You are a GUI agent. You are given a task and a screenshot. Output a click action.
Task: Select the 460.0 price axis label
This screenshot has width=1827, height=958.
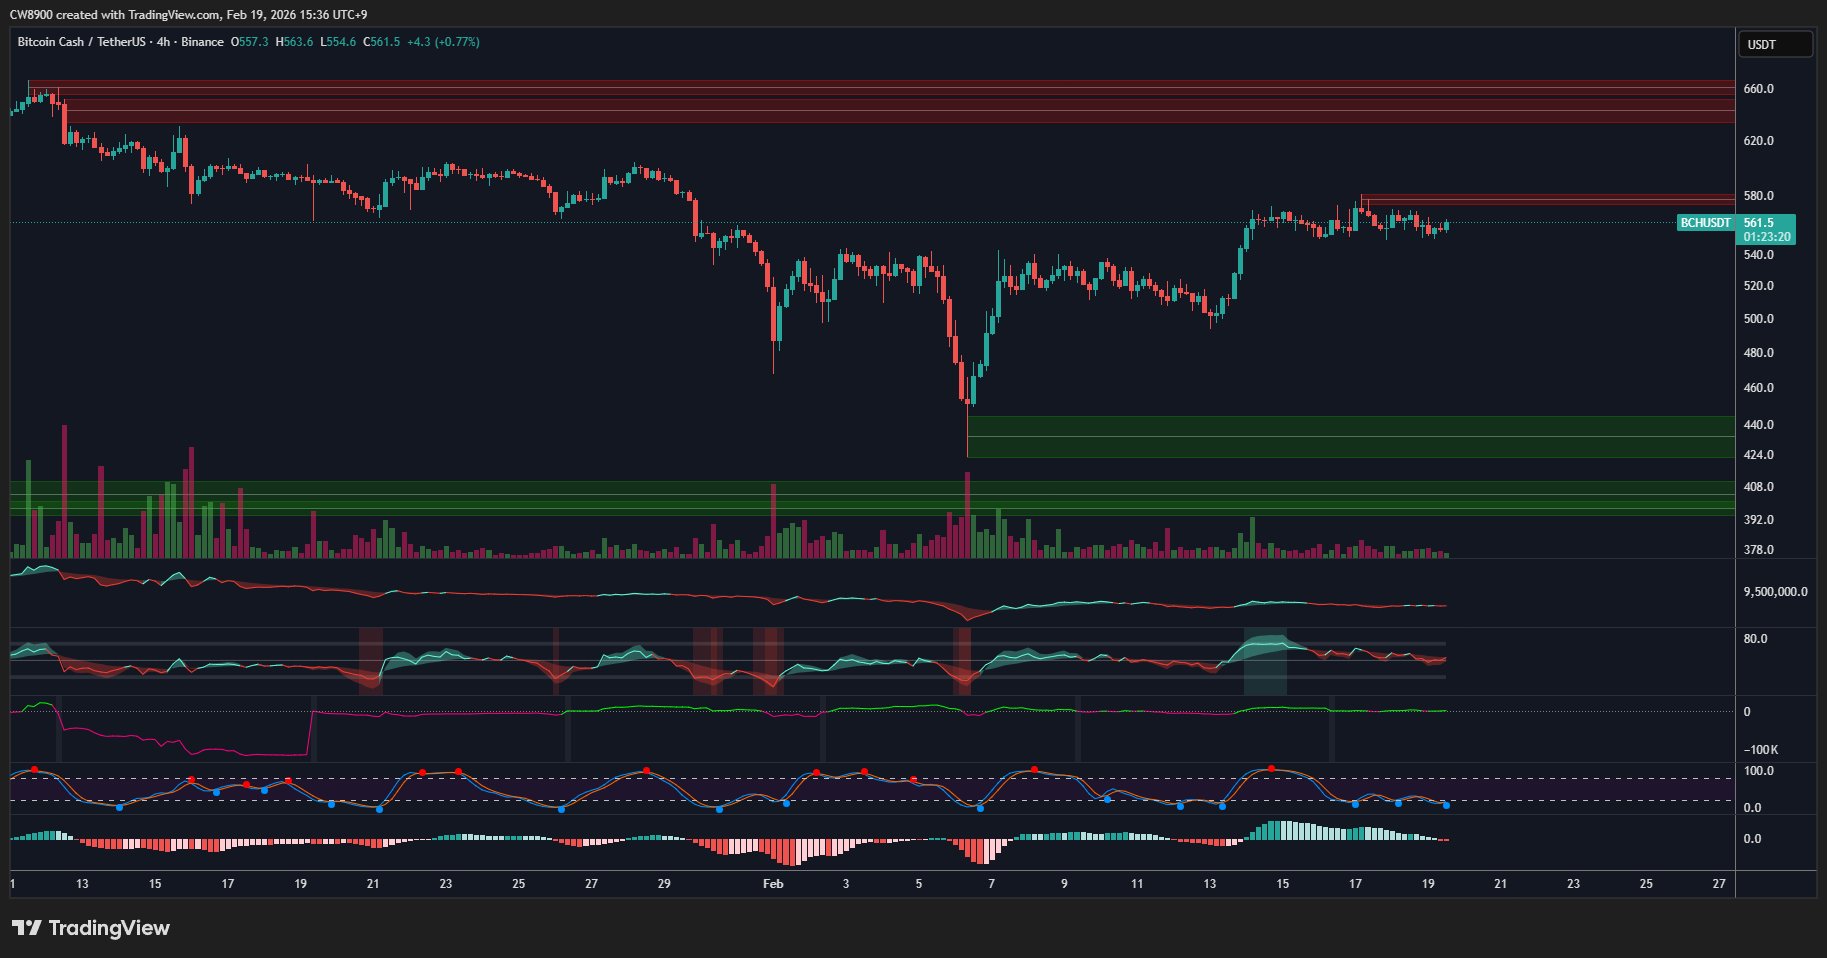pos(1758,388)
